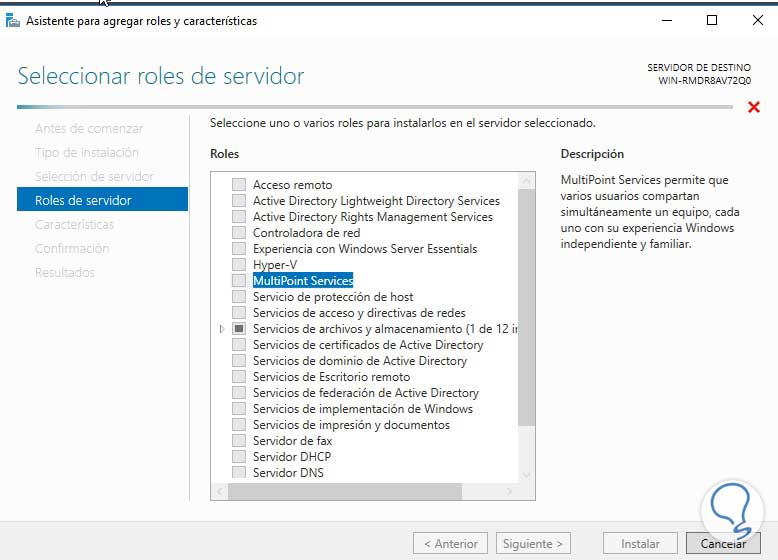Check Servicios de impresión y documentos box

pos(239,425)
